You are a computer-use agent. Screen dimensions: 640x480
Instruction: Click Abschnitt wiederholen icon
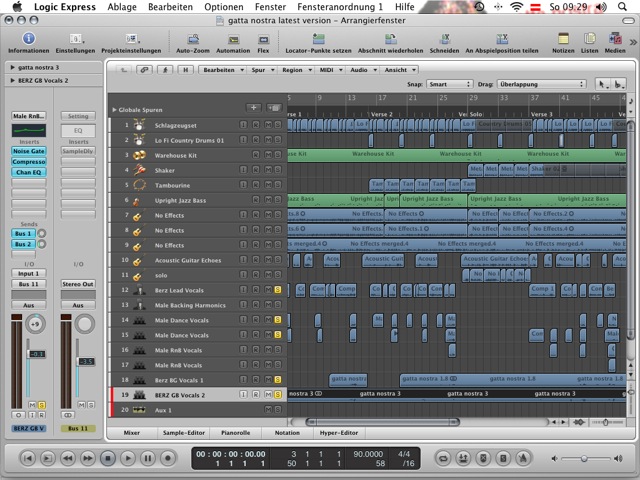click(x=391, y=39)
